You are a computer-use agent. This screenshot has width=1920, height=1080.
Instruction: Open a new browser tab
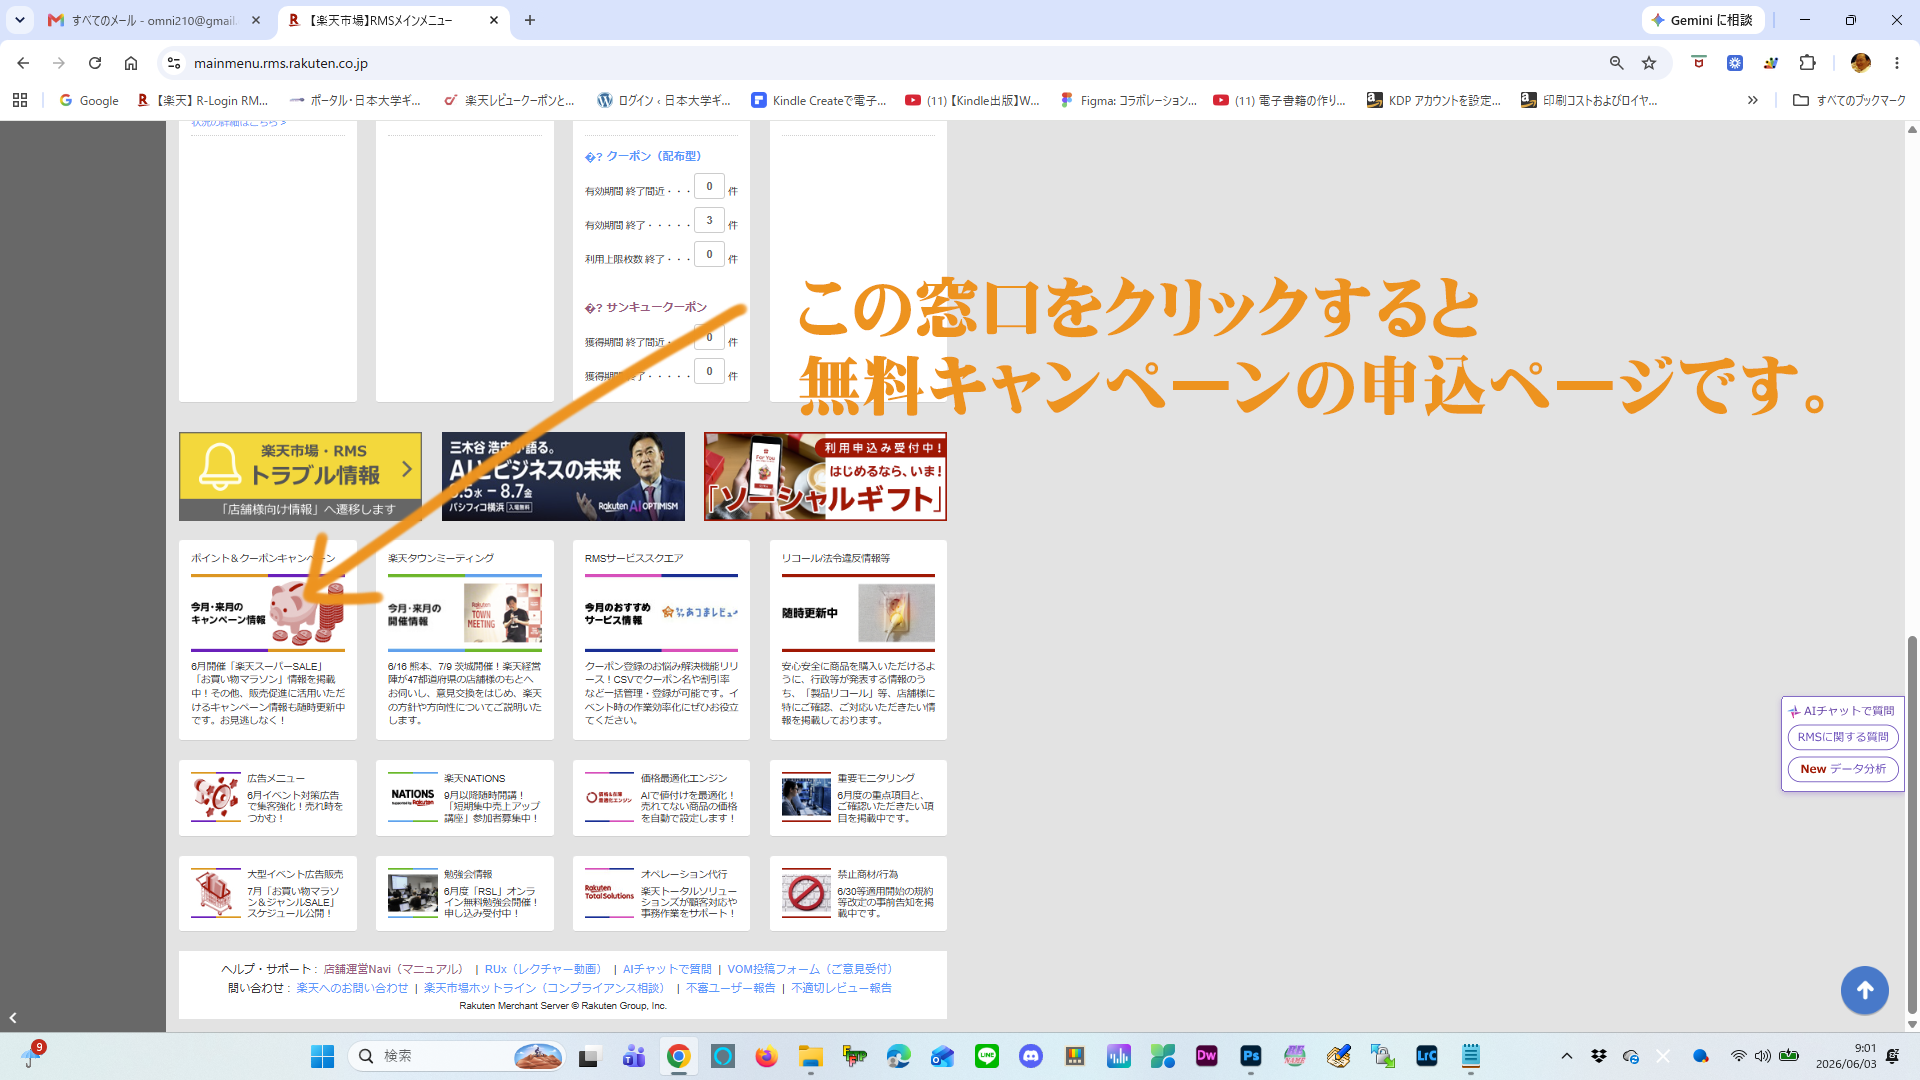(530, 20)
